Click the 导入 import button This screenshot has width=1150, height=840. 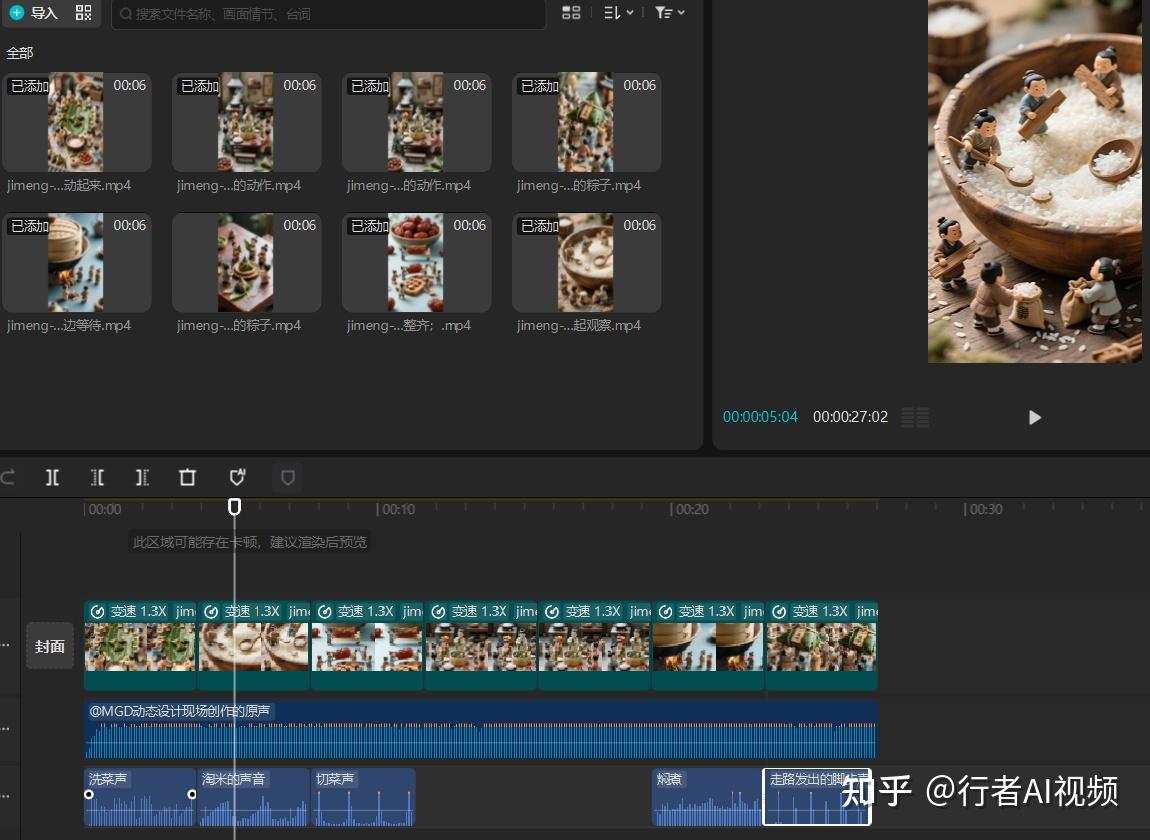coord(35,13)
